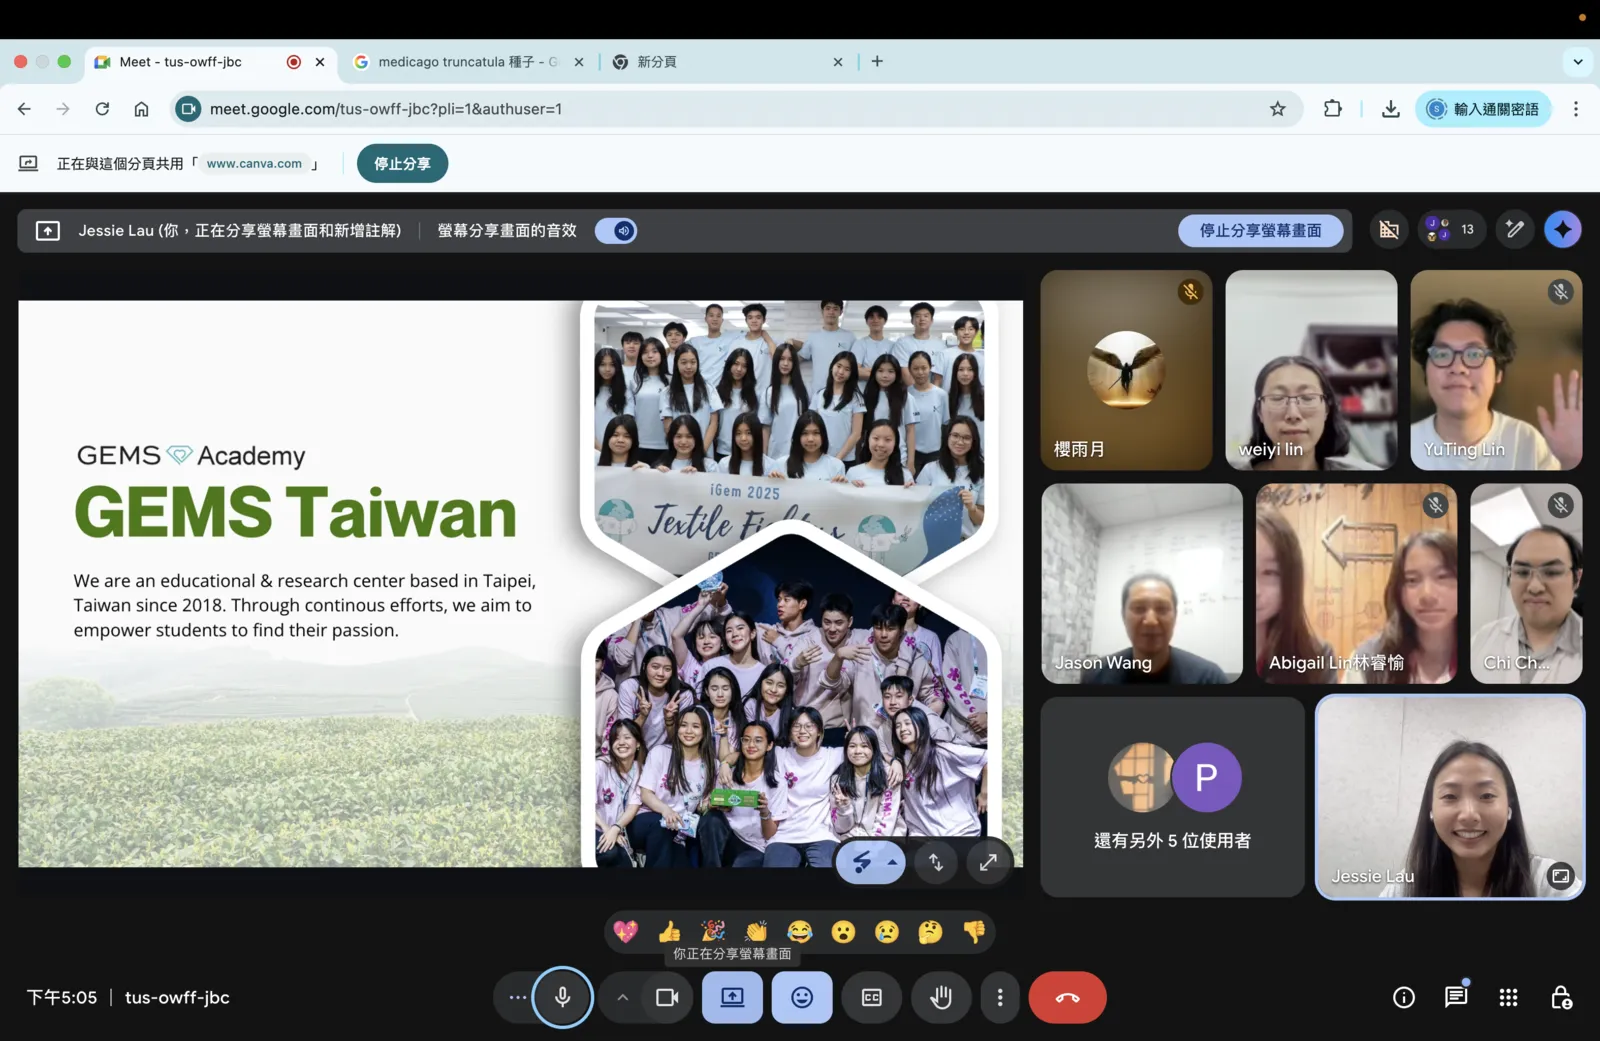Open meeting details info icon
The image size is (1600, 1041).
click(x=1404, y=997)
